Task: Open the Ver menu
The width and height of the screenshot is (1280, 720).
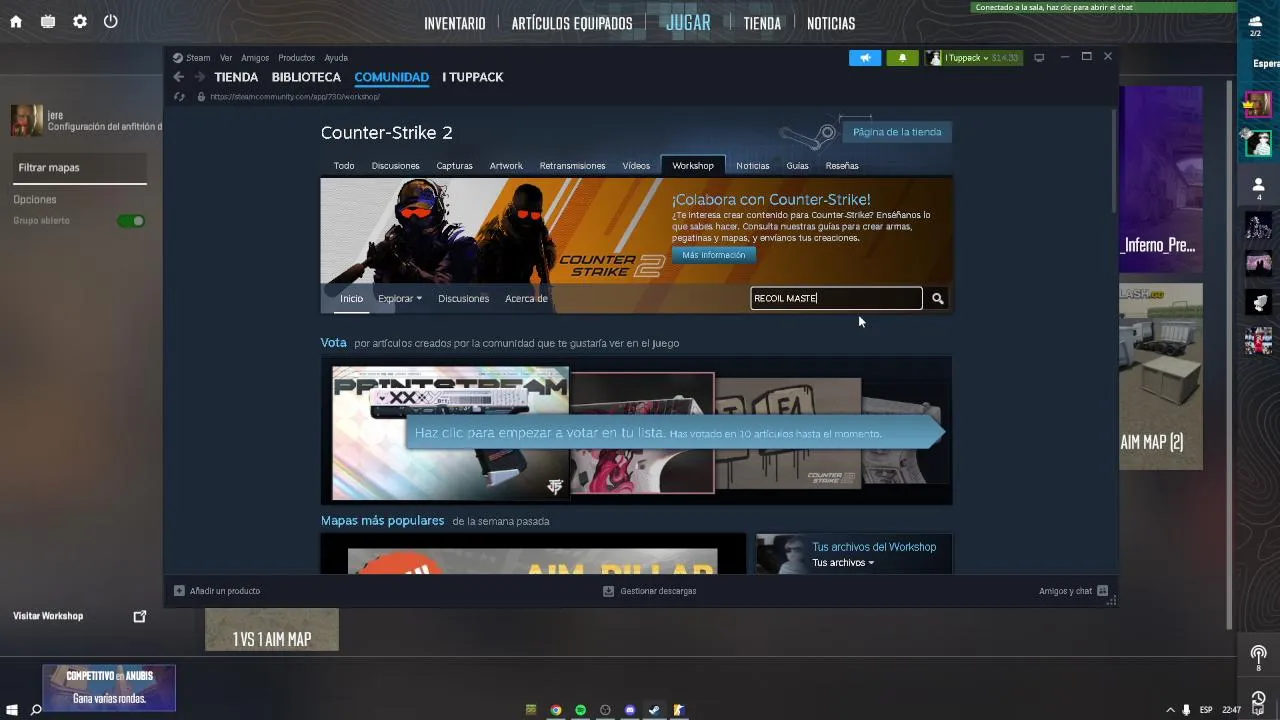Action: tap(226, 58)
